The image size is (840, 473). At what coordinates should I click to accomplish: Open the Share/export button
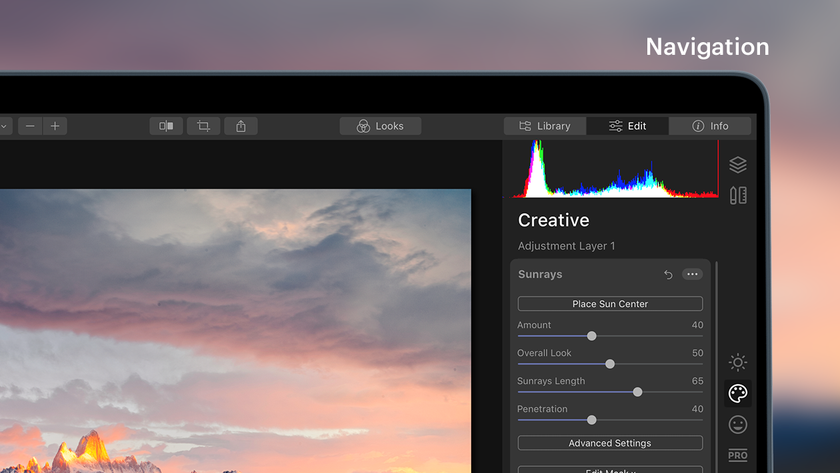pyautogui.click(x=241, y=126)
